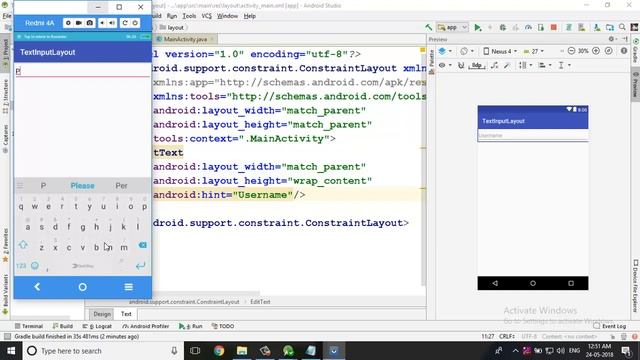Open the orientation dropdown in preview
Viewport: 640px width, 360px height.
[467, 51]
